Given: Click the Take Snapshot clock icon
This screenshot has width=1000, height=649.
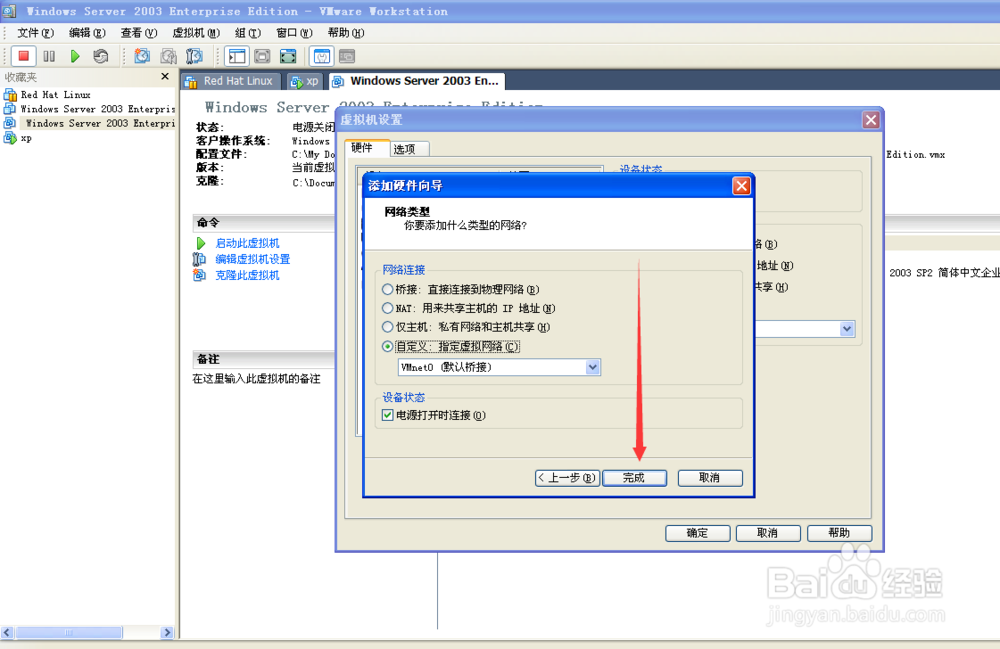Looking at the screenshot, I should 142,56.
